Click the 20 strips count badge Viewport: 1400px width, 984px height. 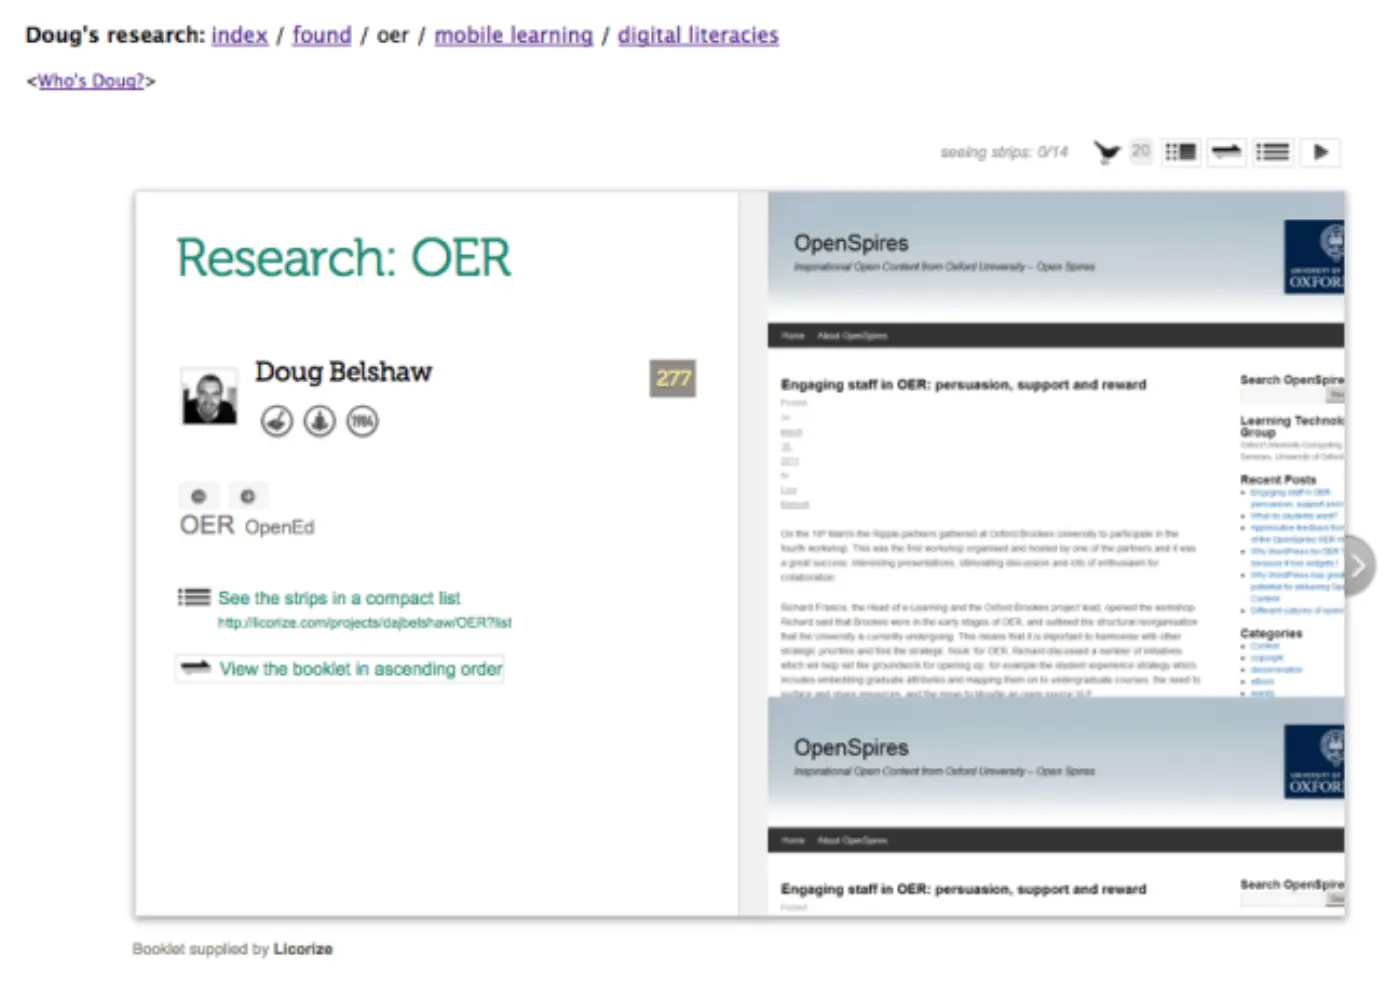[x=1141, y=151]
